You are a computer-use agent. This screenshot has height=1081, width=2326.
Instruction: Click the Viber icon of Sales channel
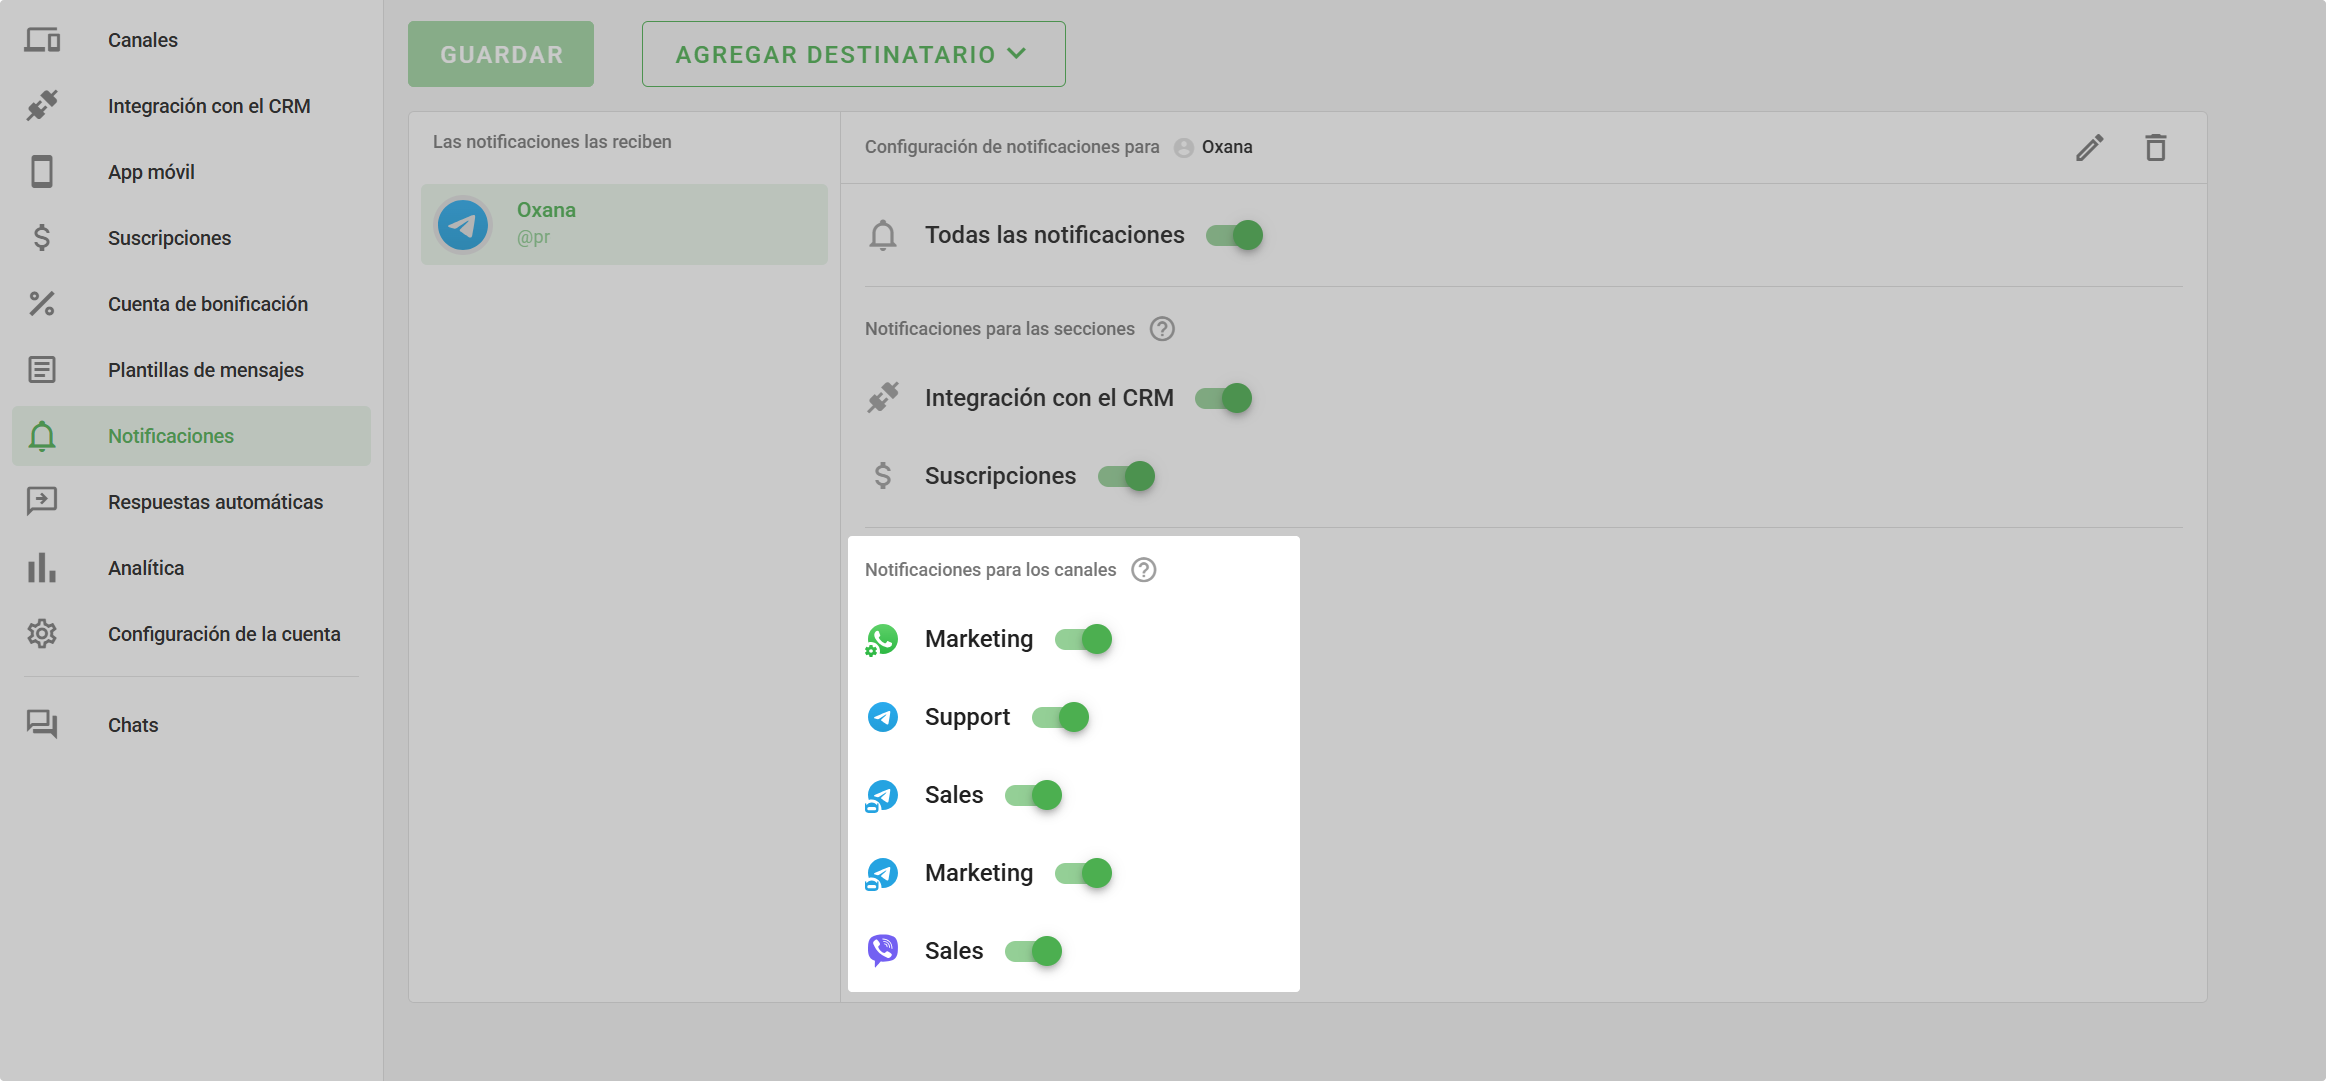(x=882, y=951)
